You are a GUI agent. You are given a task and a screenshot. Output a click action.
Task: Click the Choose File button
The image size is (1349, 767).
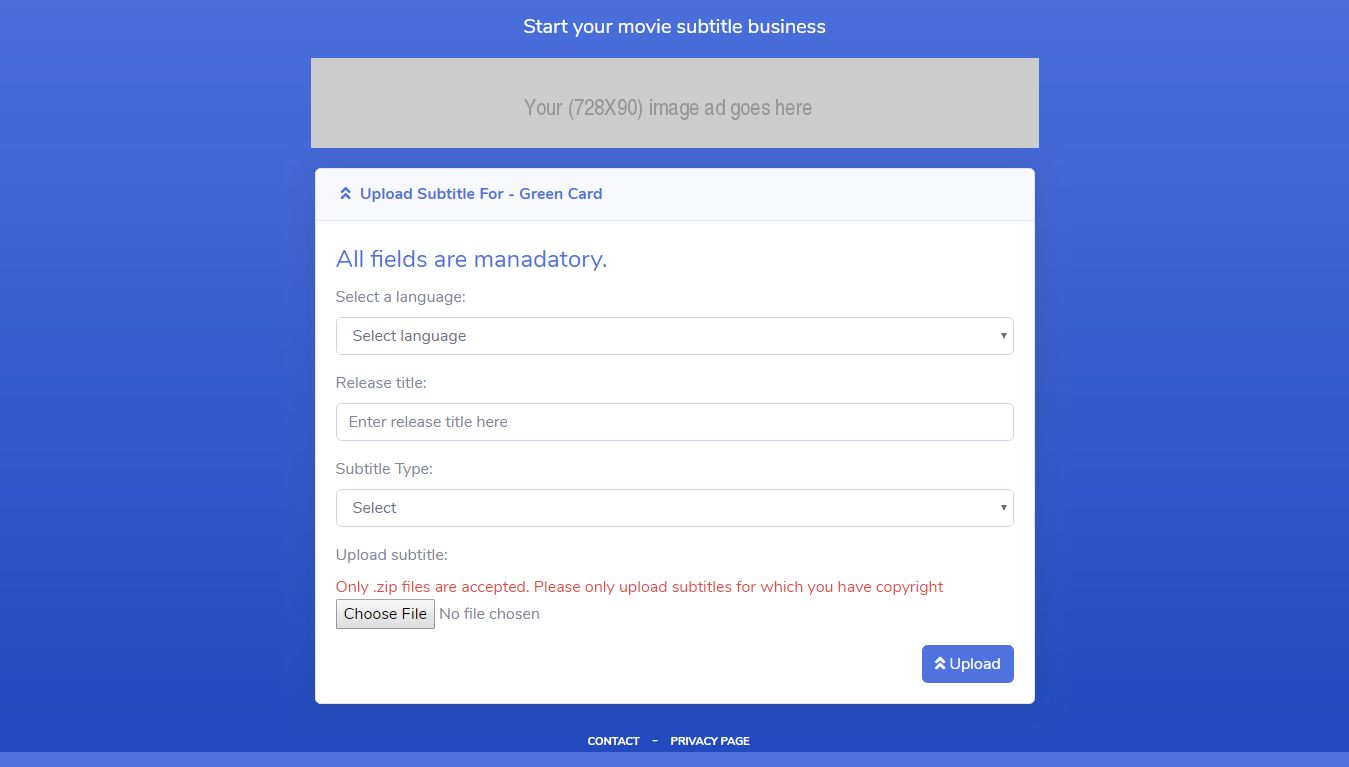tap(385, 614)
